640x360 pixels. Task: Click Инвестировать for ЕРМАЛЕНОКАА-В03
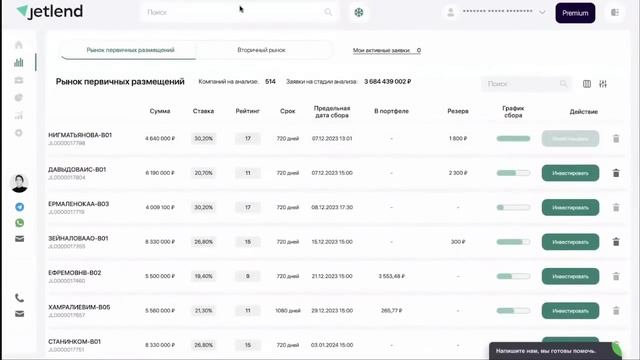570,207
